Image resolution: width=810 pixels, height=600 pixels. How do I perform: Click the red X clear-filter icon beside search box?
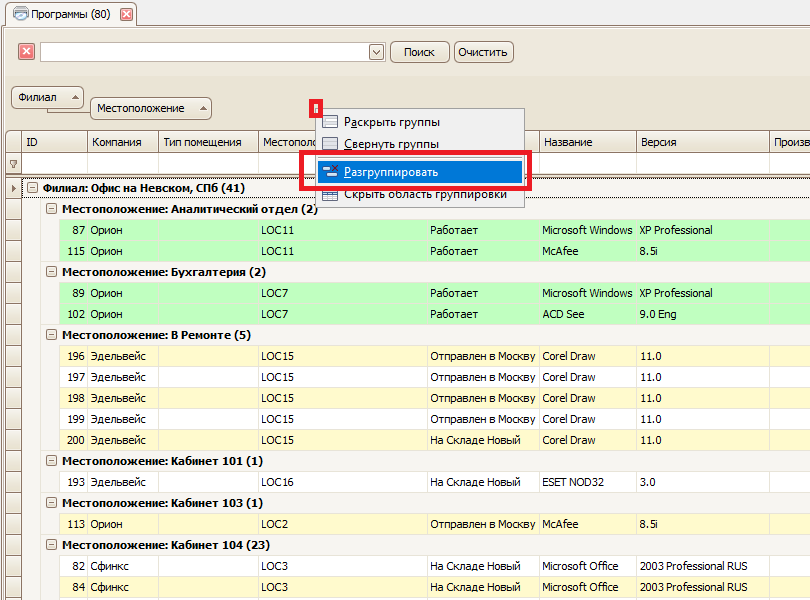26,52
